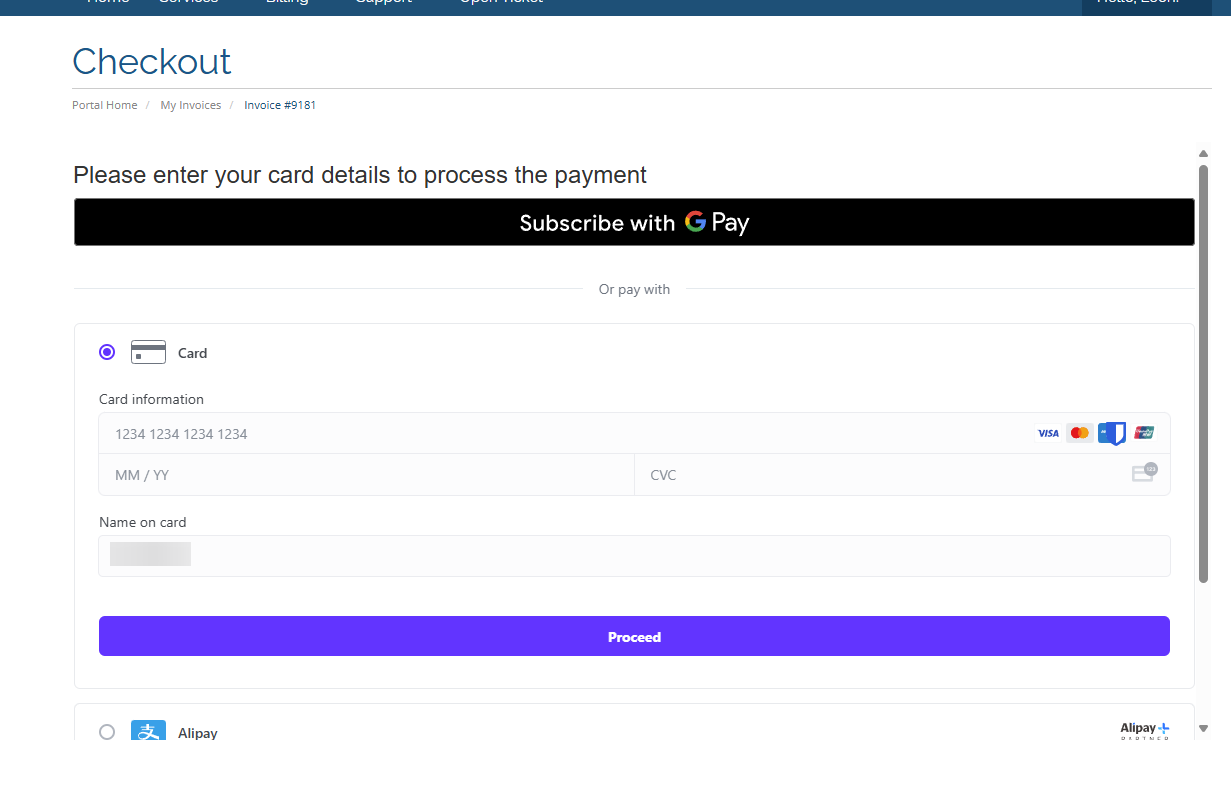Click the credit card icon beside Card label
Viewport: 1231px width, 797px height.
click(148, 352)
